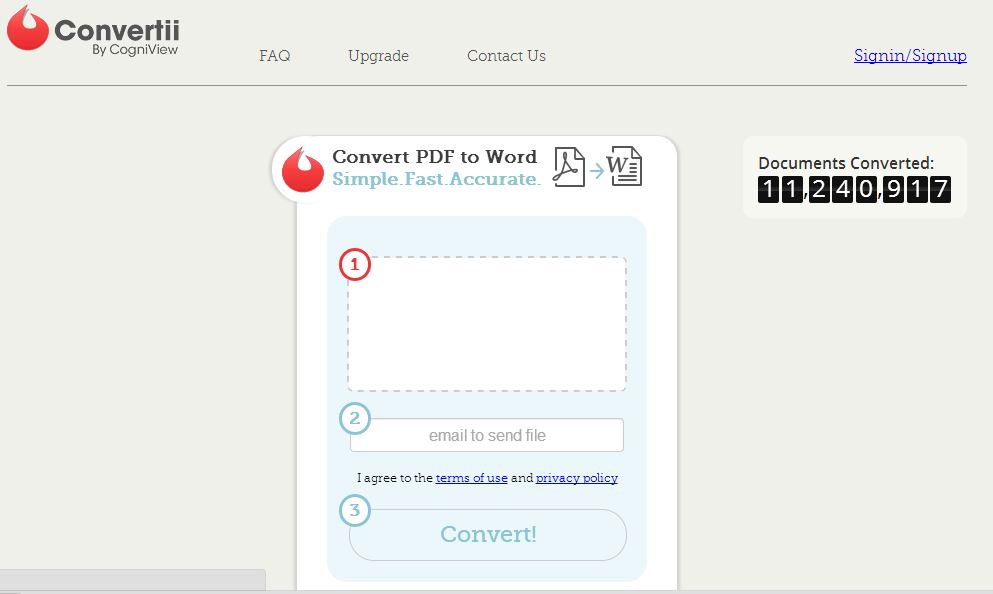
Task: Open the FAQ page
Action: 274,56
